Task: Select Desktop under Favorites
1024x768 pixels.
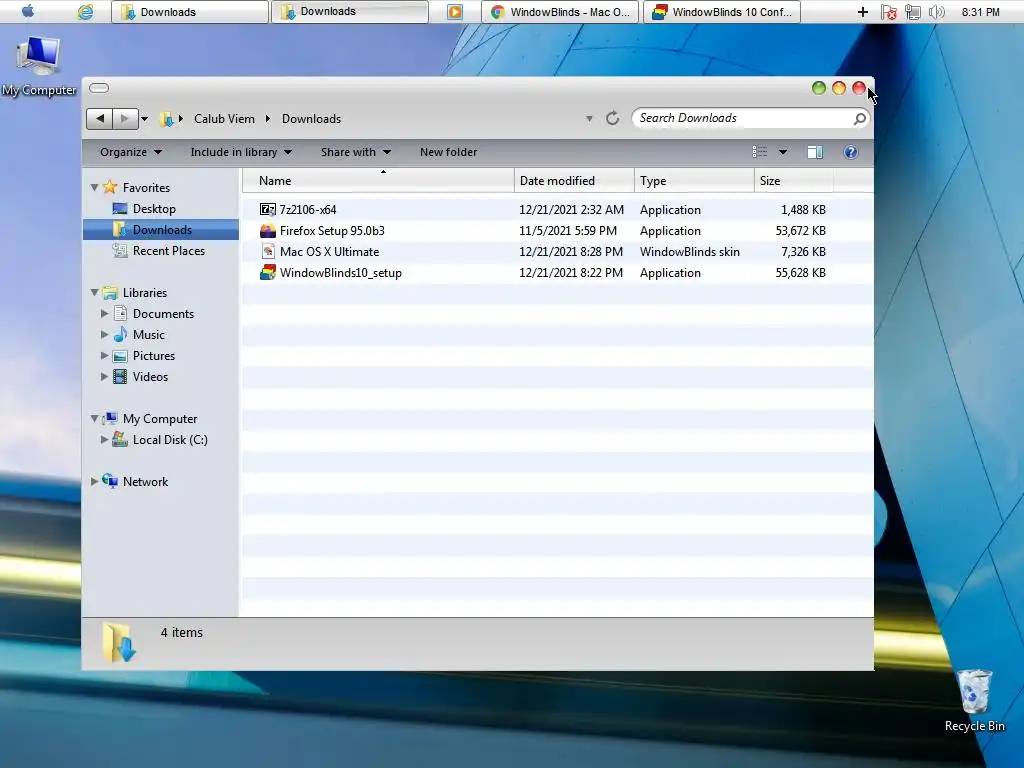Action: point(154,209)
